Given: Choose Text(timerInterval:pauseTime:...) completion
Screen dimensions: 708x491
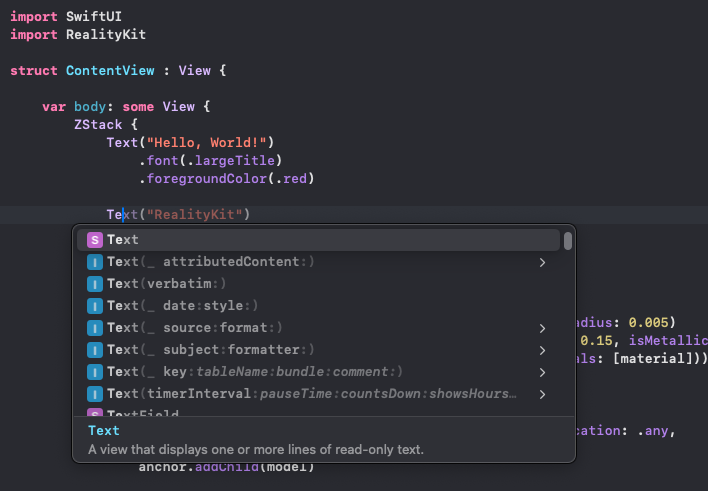Looking at the screenshot, I should 318,394.
